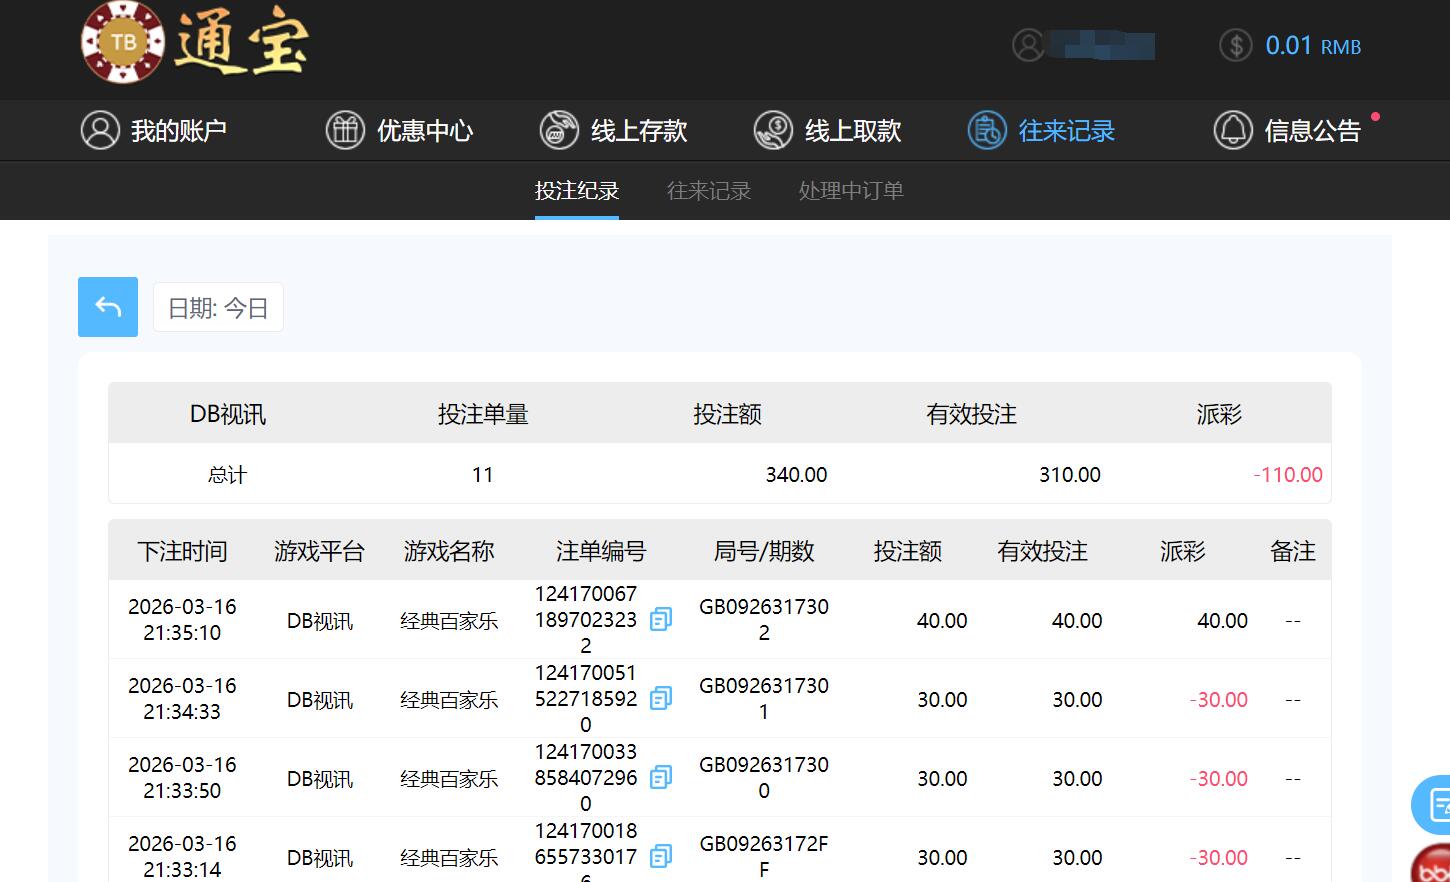Click the notification dot on 信息公告
The image size is (1450, 882).
pyautogui.click(x=1377, y=117)
